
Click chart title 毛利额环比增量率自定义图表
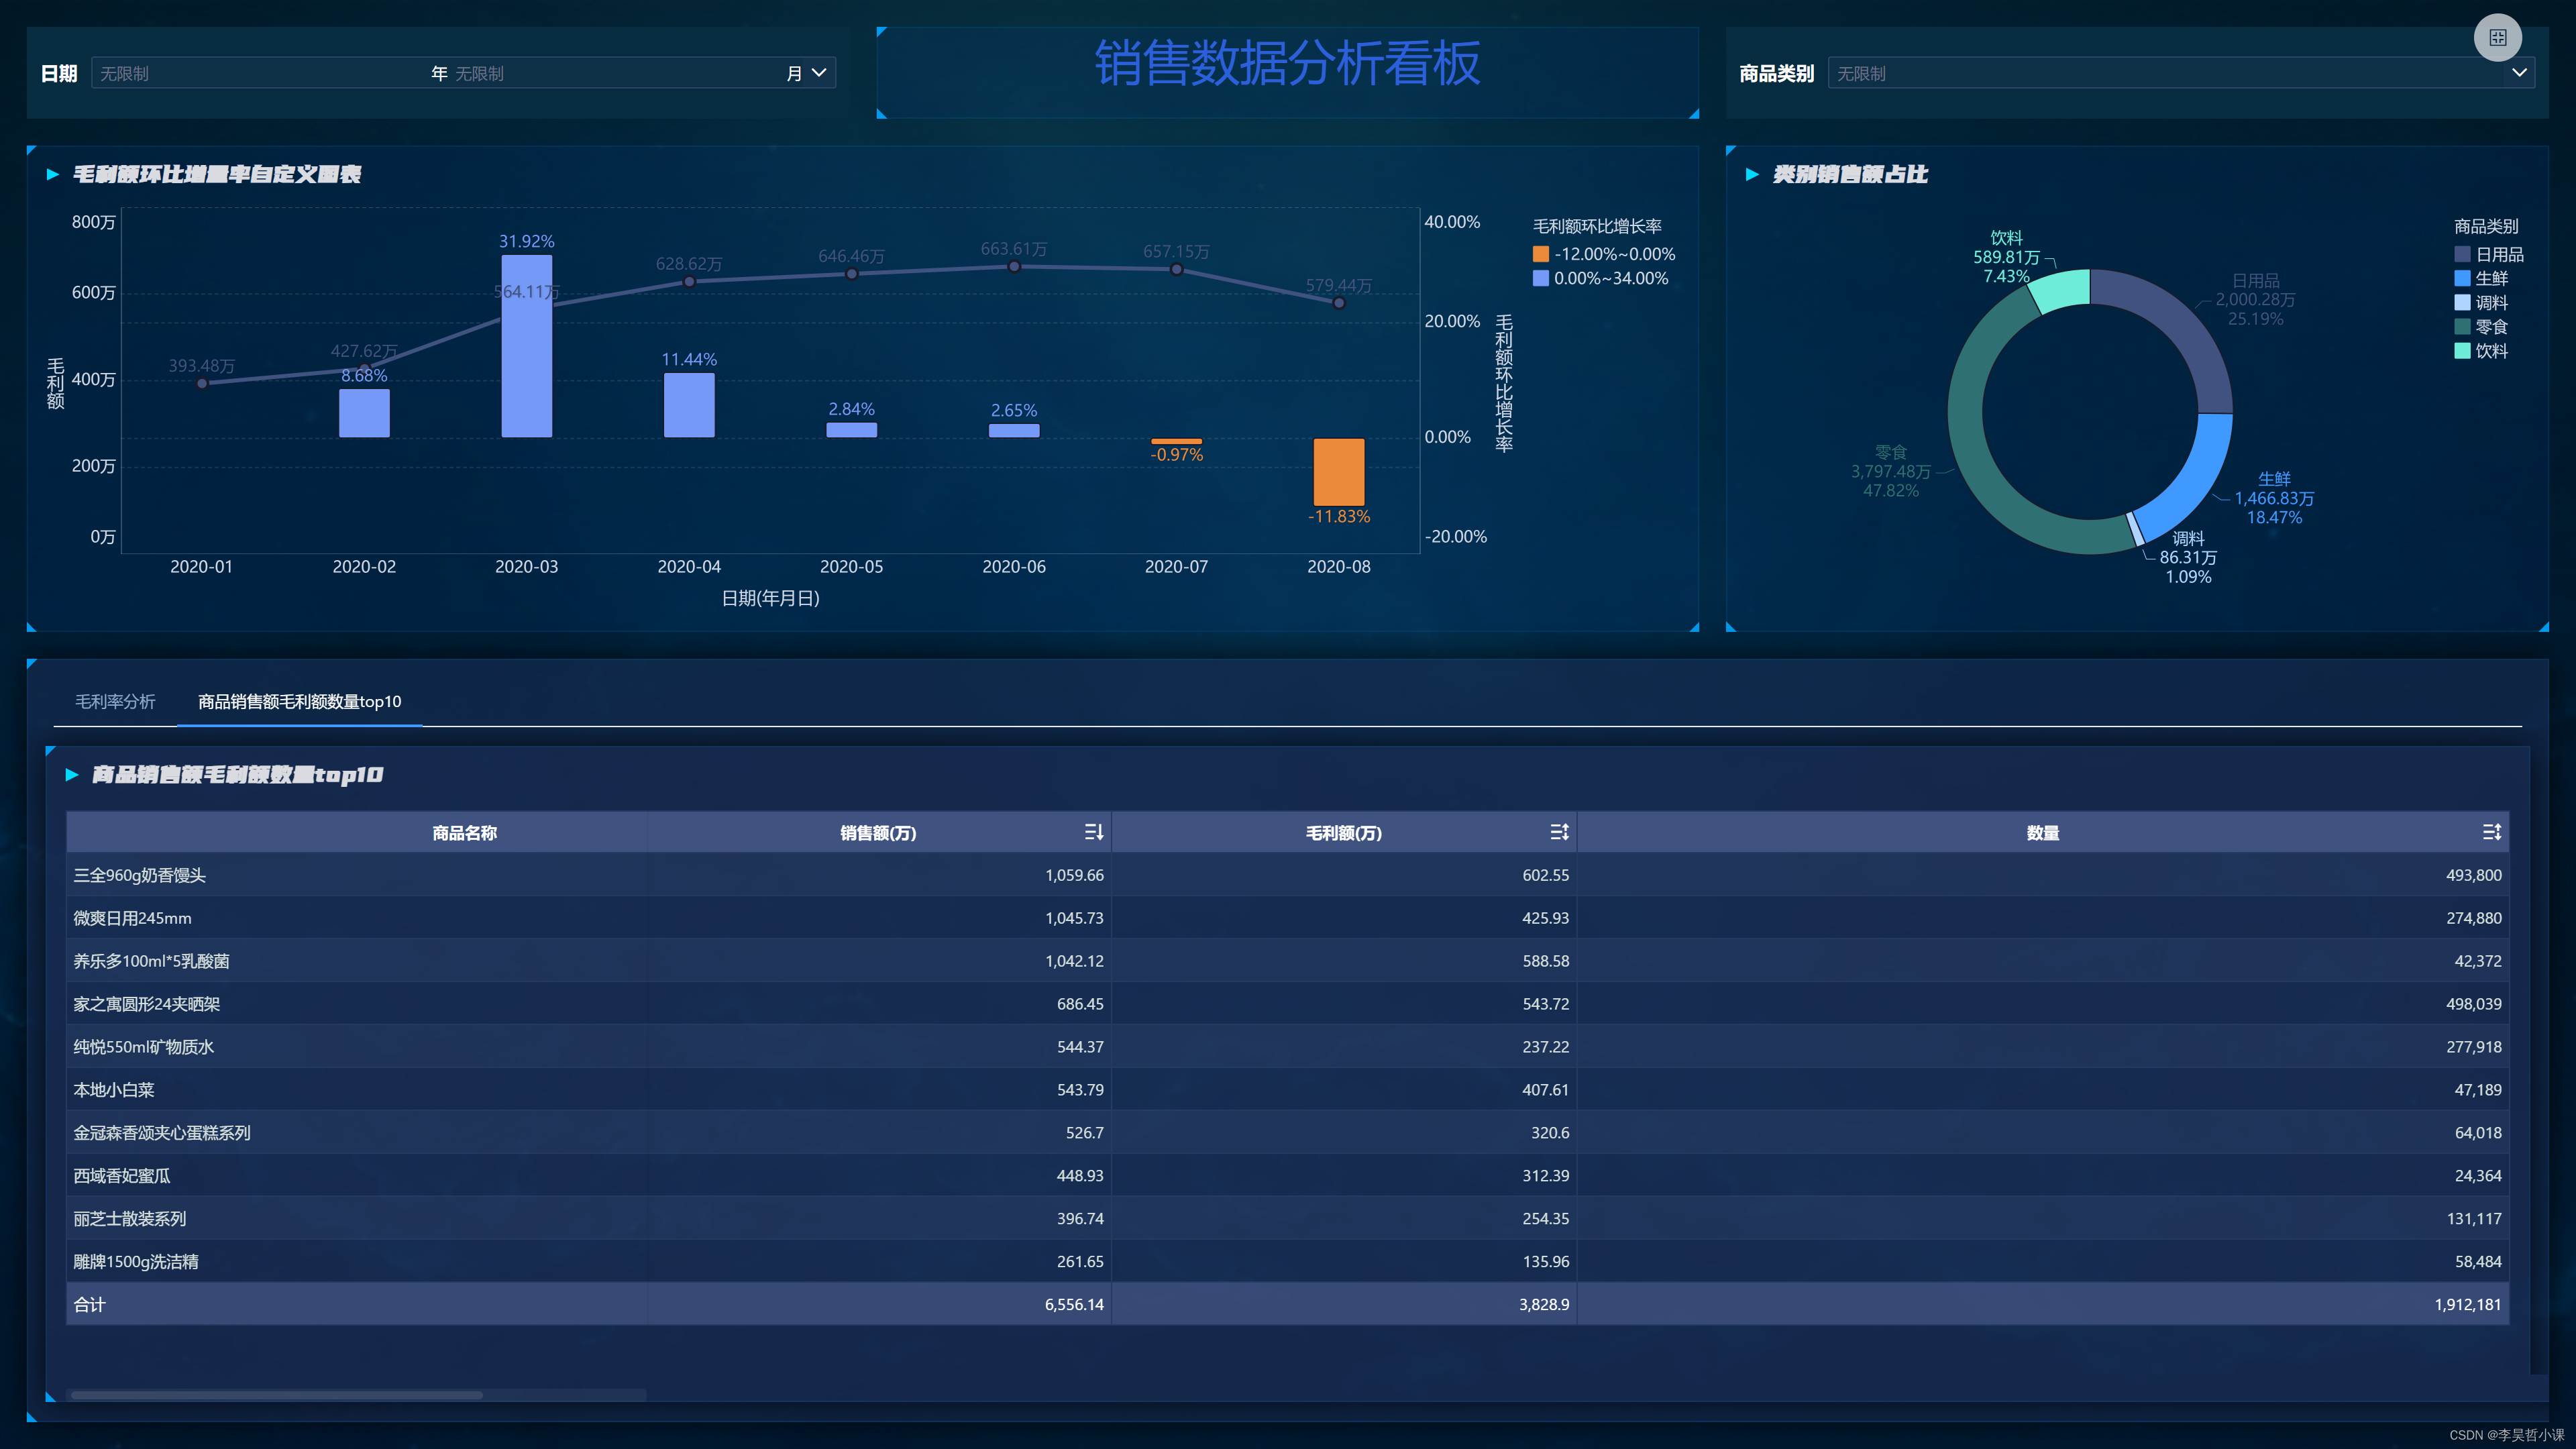216,174
